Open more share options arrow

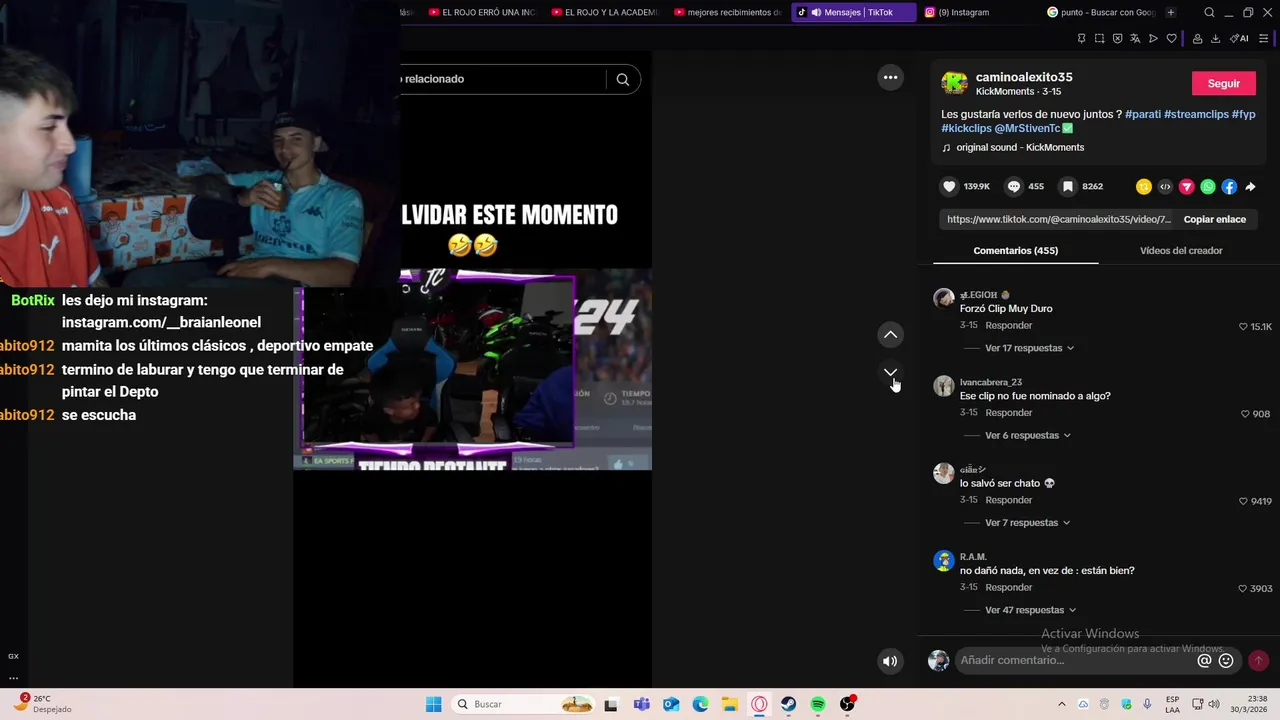click(x=1250, y=187)
